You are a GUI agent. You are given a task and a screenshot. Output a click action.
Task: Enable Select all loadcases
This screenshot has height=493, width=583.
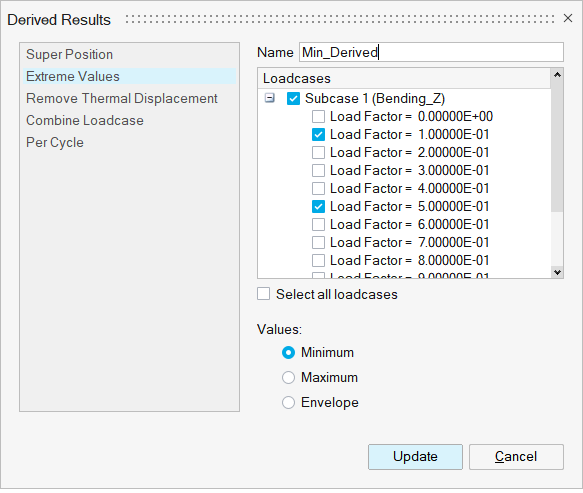point(264,294)
